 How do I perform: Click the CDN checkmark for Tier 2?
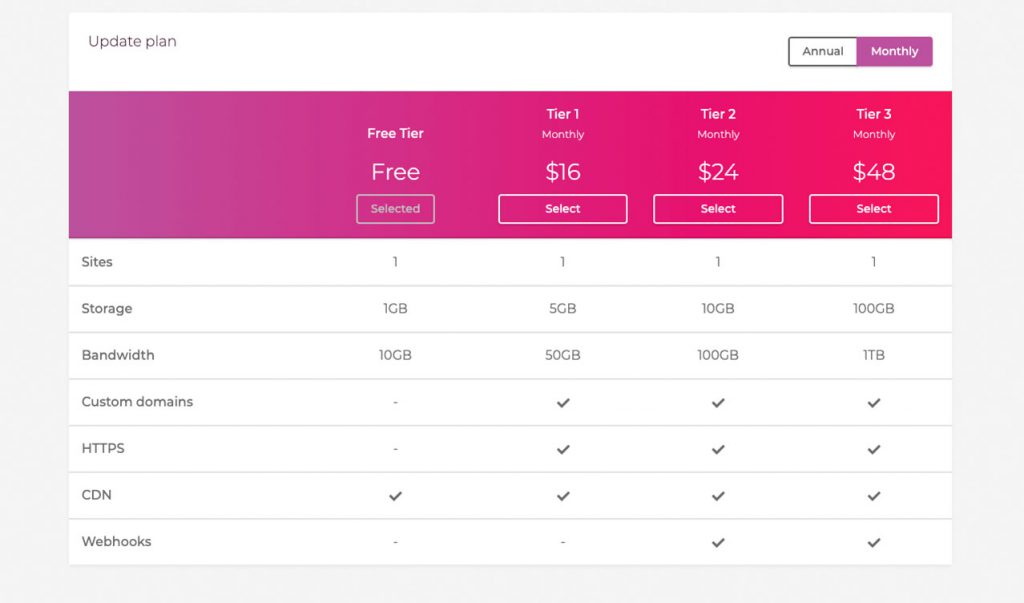click(x=718, y=496)
